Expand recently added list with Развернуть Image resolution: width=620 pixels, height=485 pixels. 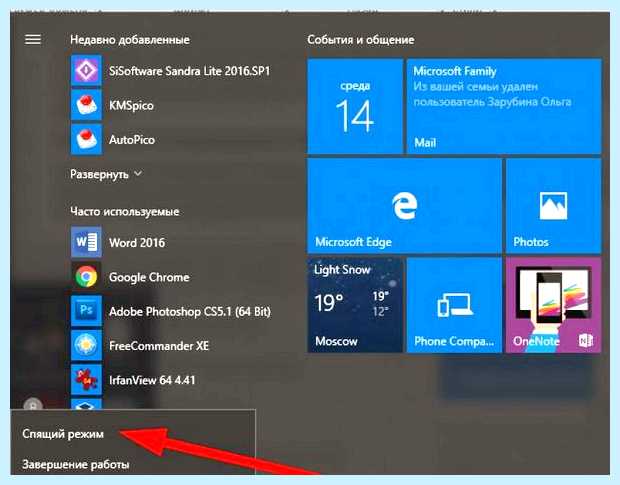click(99, 174)
